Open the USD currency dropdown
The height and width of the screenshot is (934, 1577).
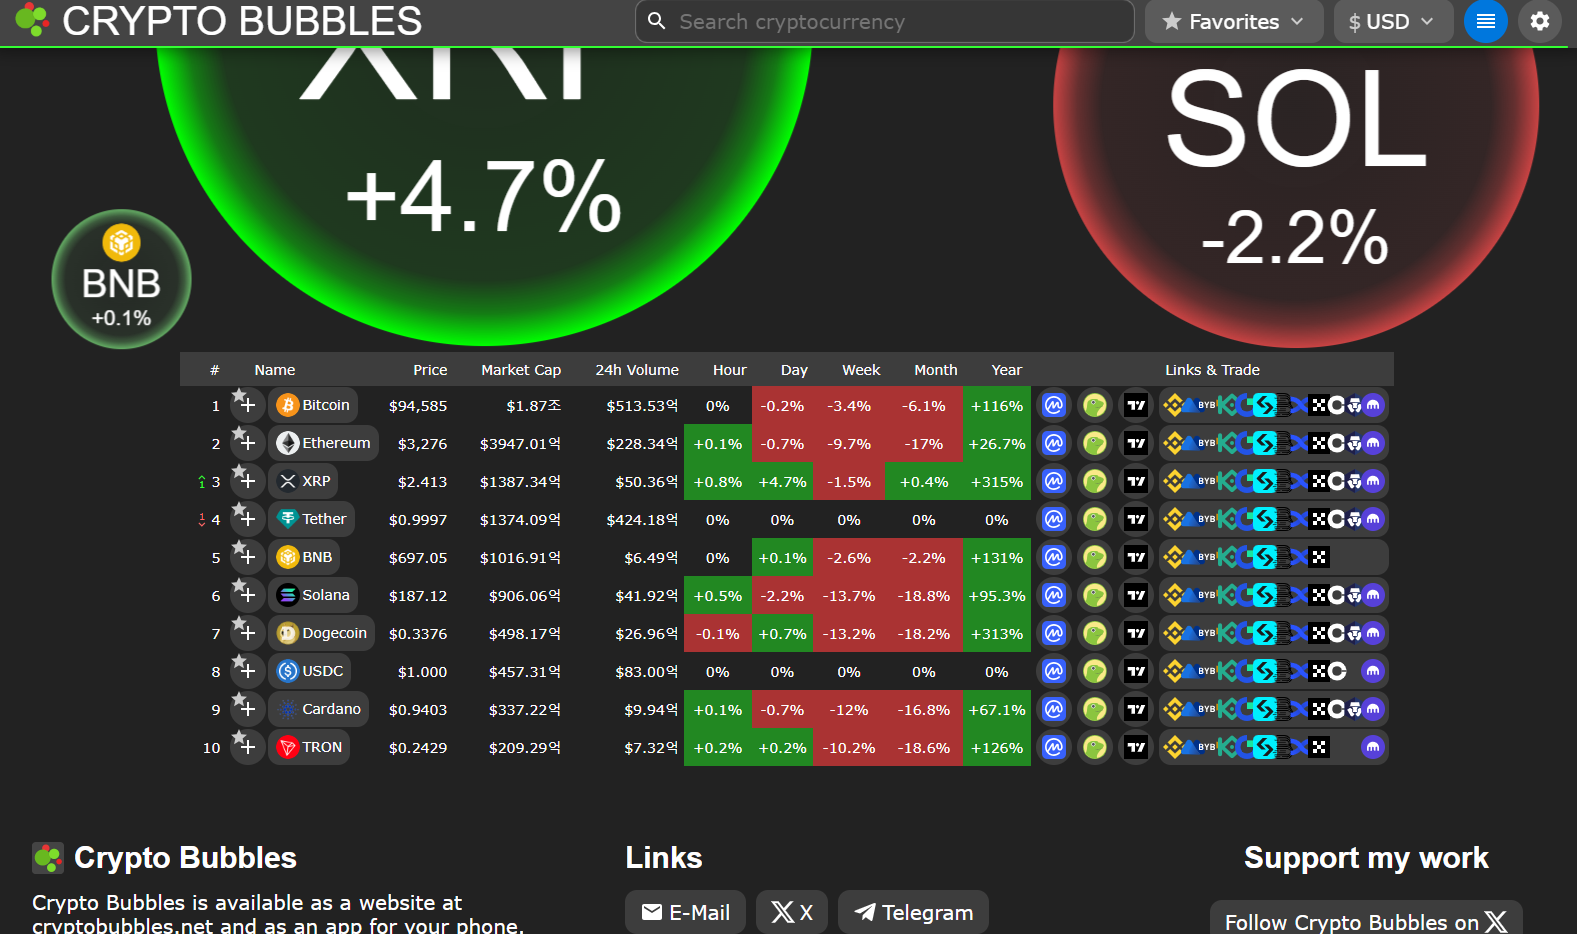pos(1393,21)
